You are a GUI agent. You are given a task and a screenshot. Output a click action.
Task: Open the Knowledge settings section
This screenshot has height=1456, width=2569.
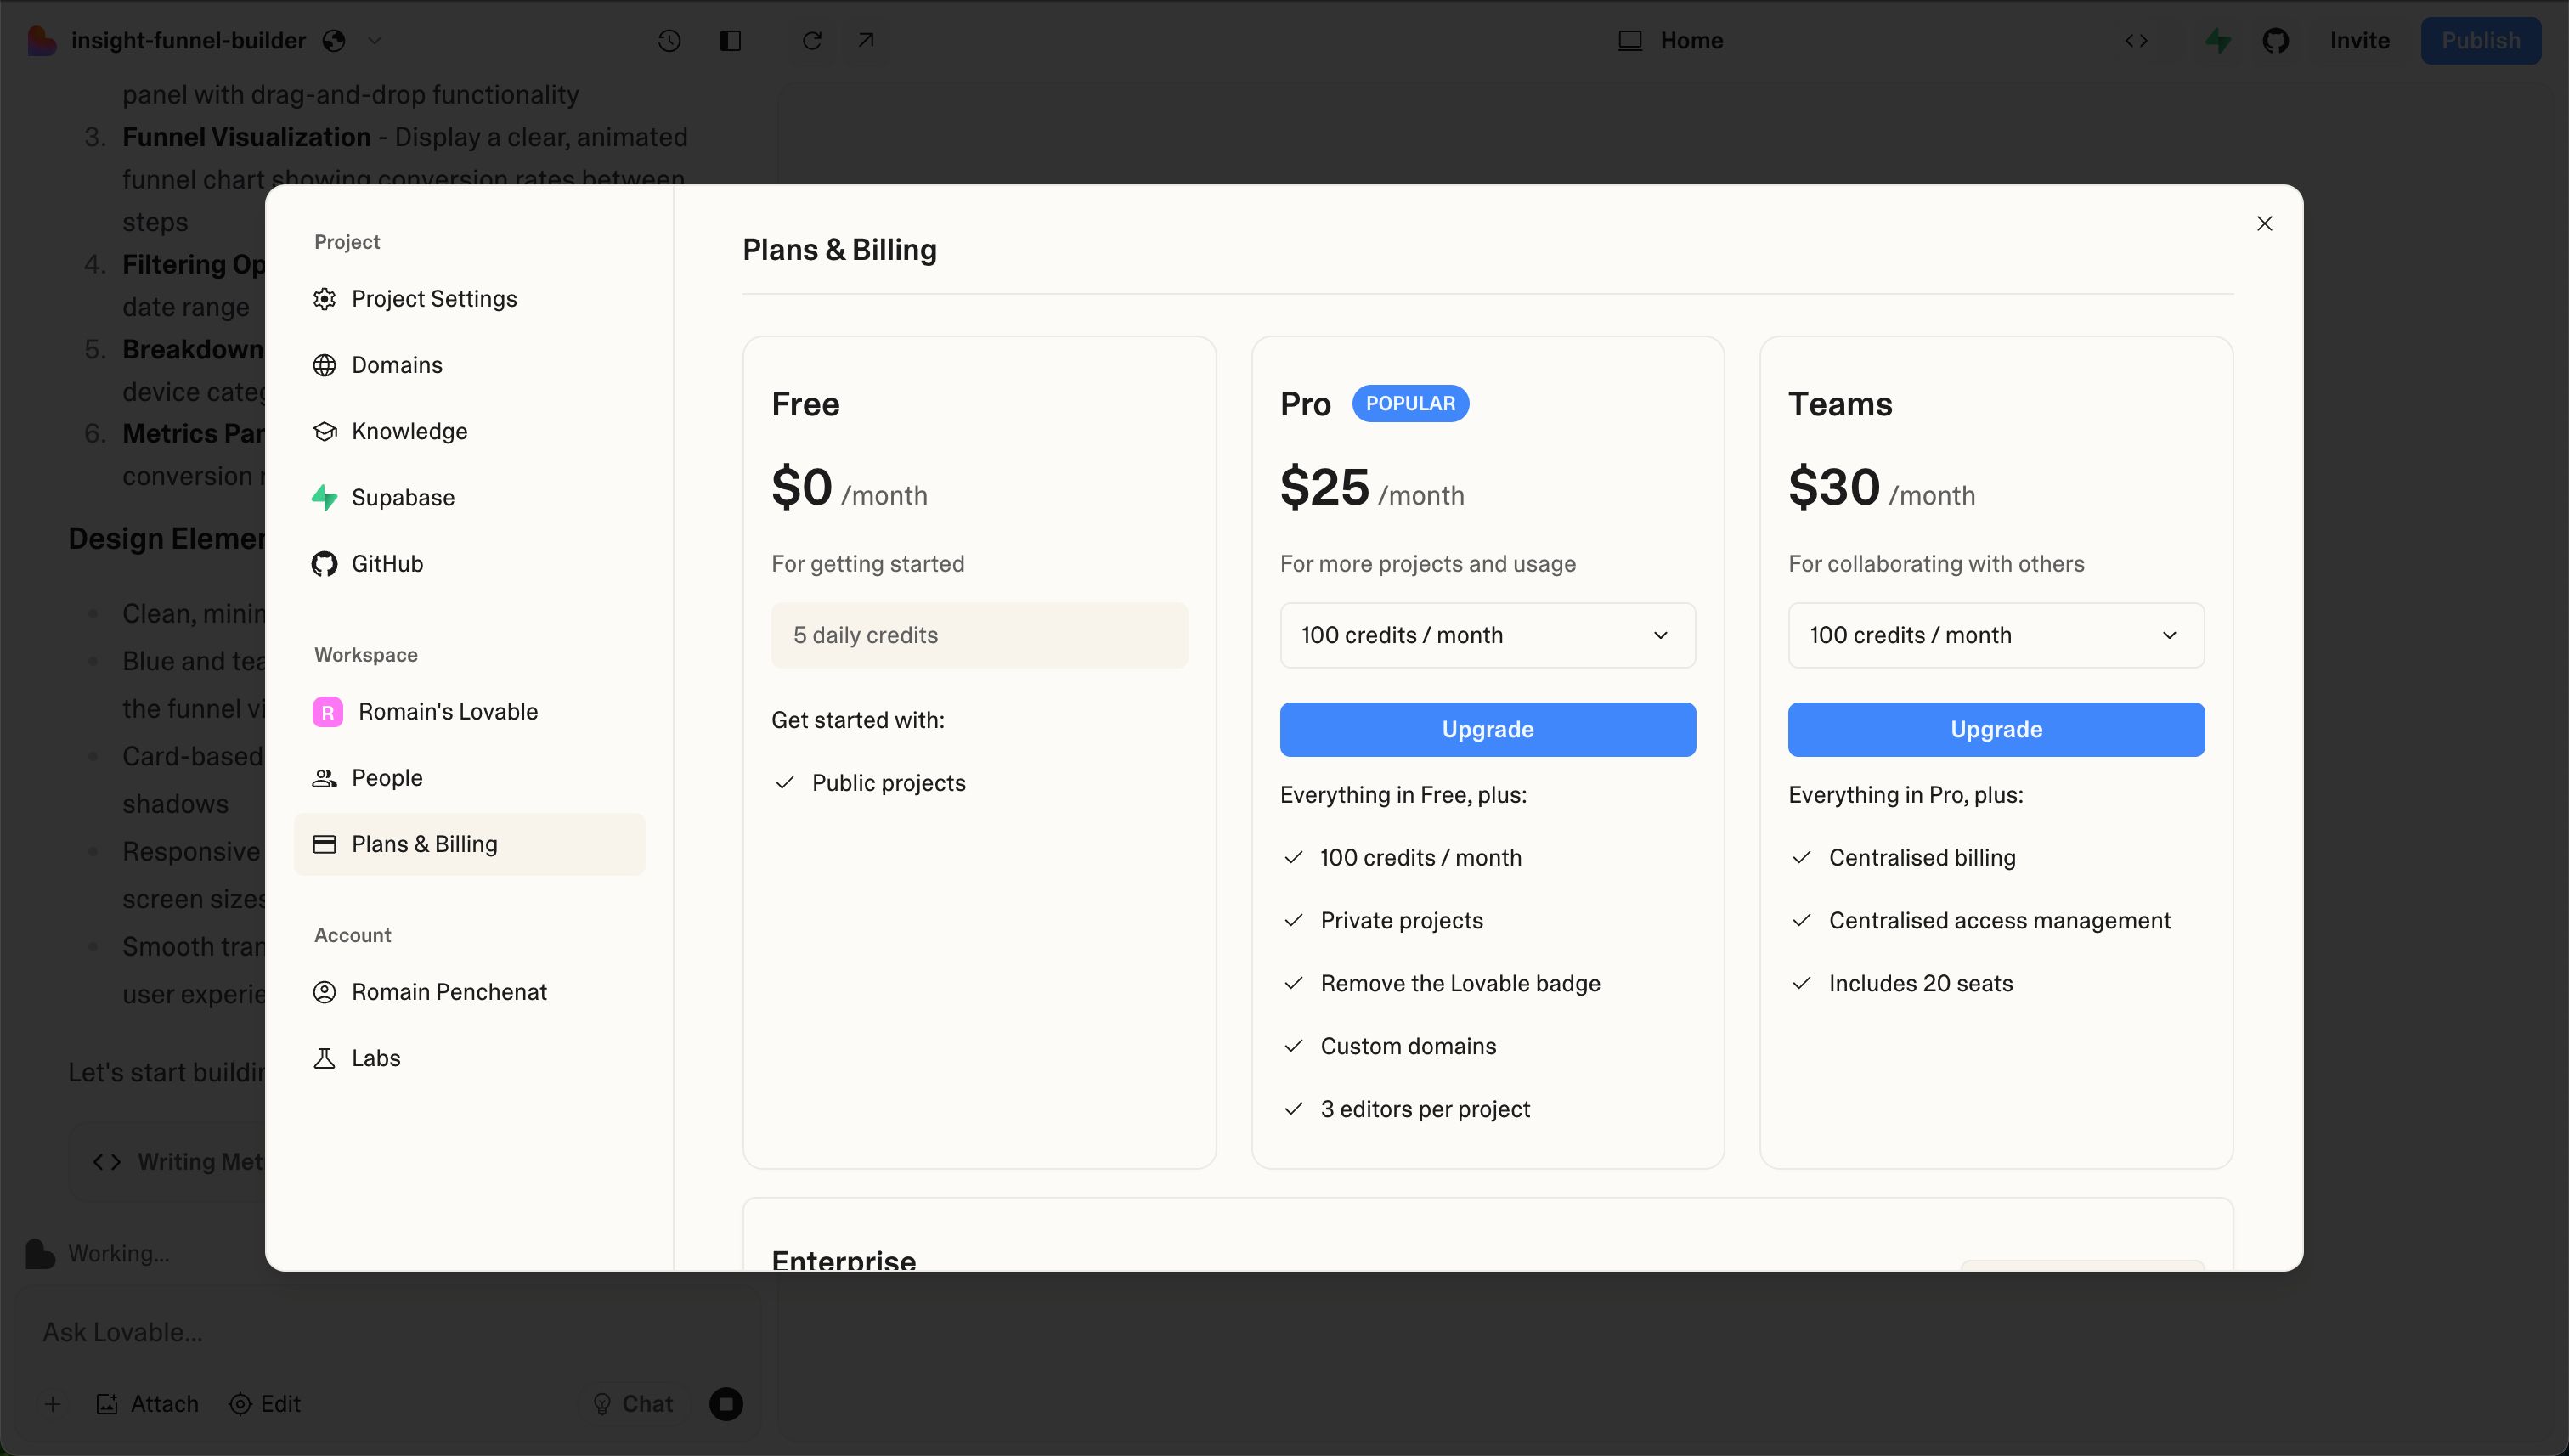[x=469, y=431]
